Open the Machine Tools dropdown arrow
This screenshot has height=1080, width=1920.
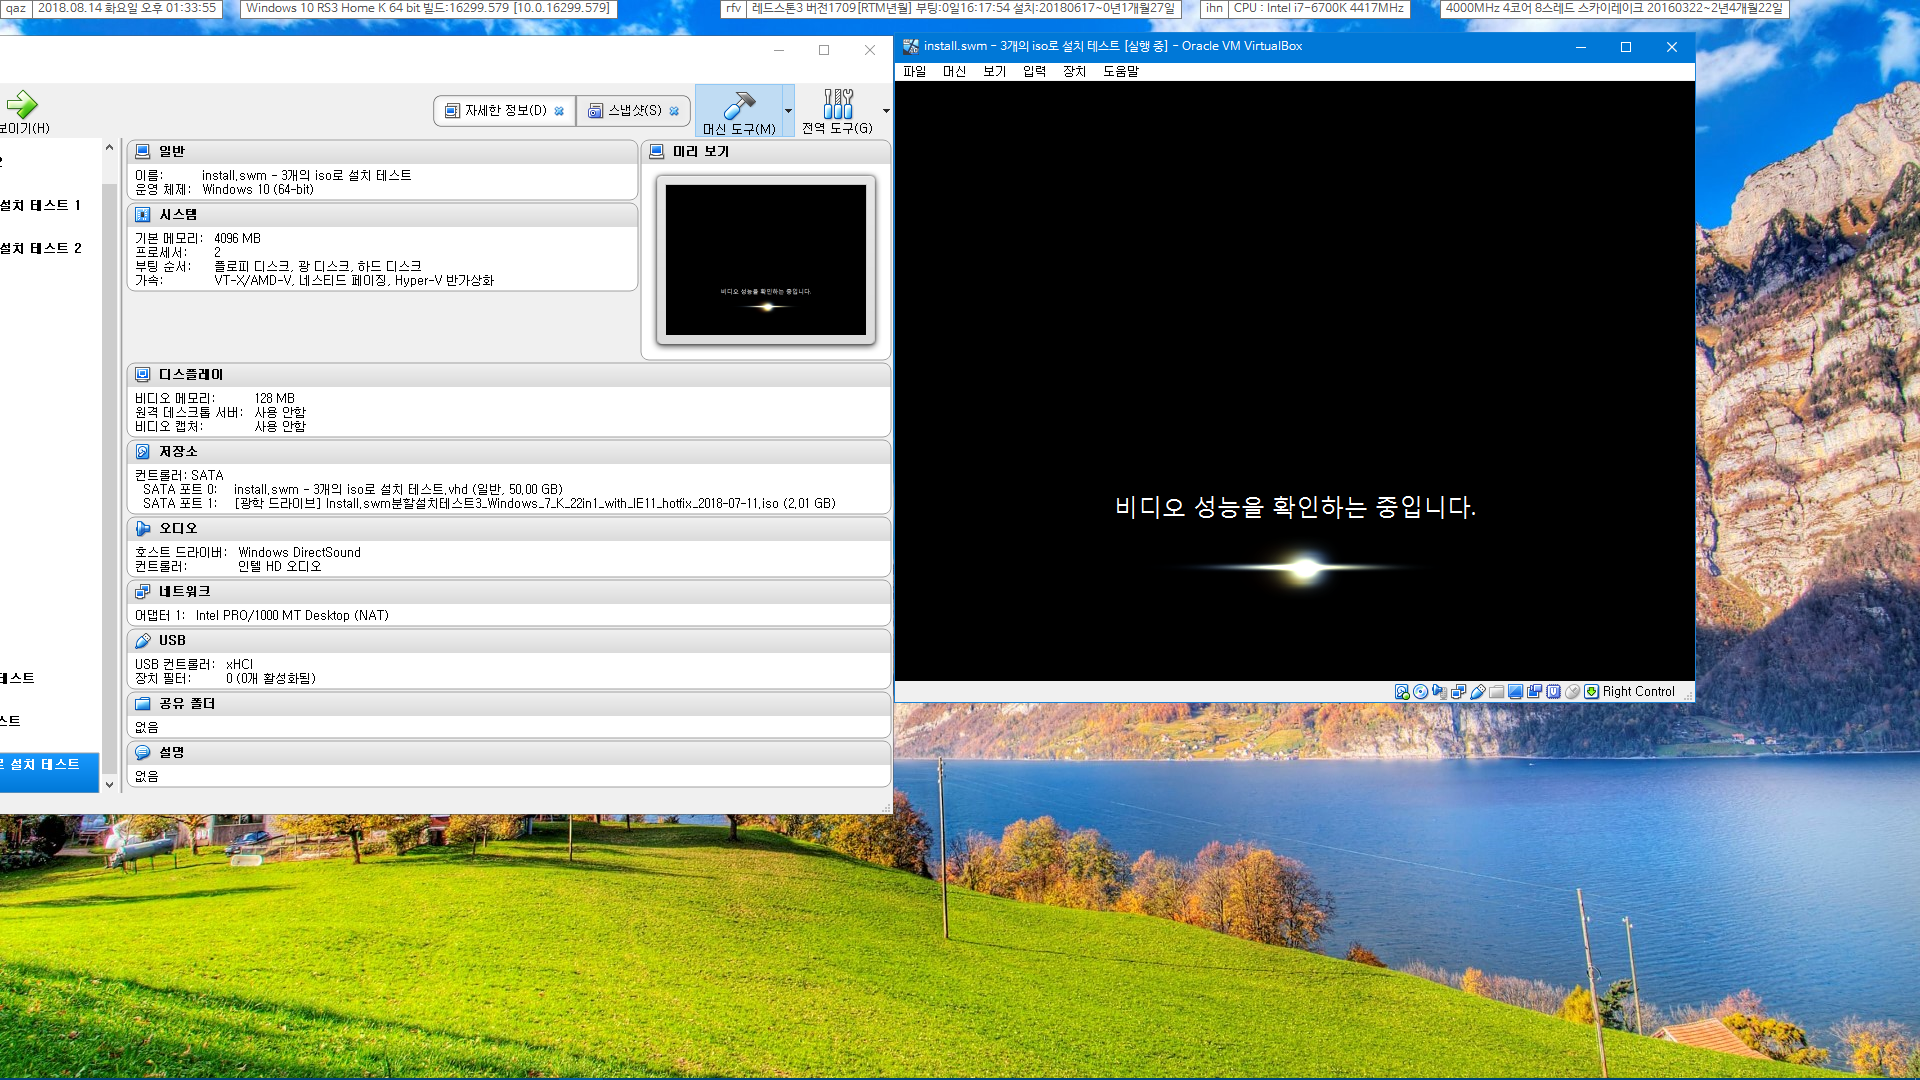(788, 111)
